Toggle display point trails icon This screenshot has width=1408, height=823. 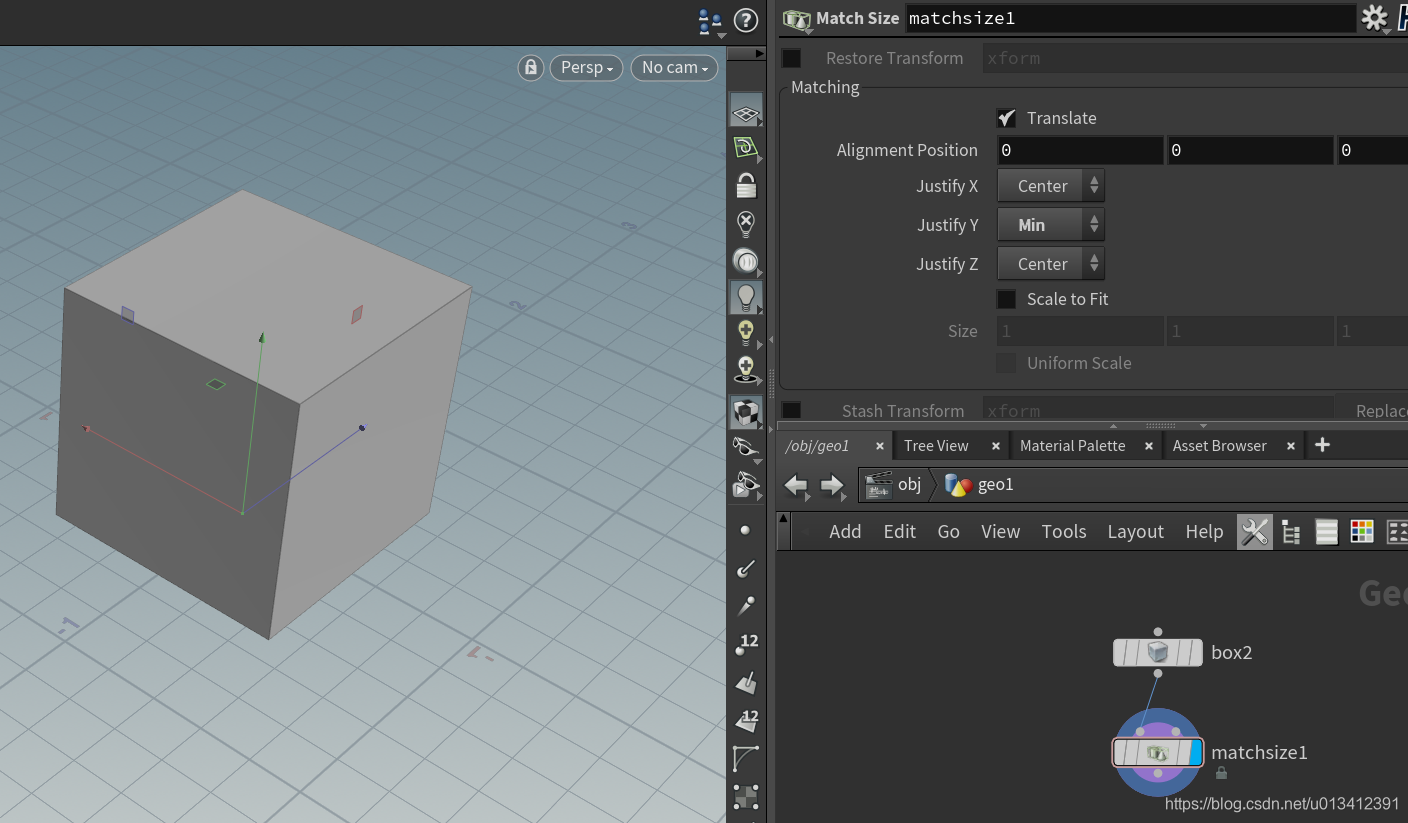tap(745, 606)
